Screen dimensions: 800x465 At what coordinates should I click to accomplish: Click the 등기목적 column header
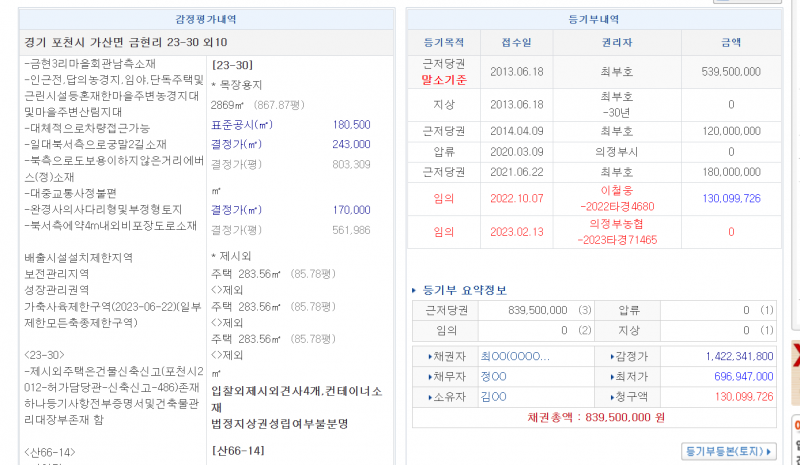coord(444,43)
